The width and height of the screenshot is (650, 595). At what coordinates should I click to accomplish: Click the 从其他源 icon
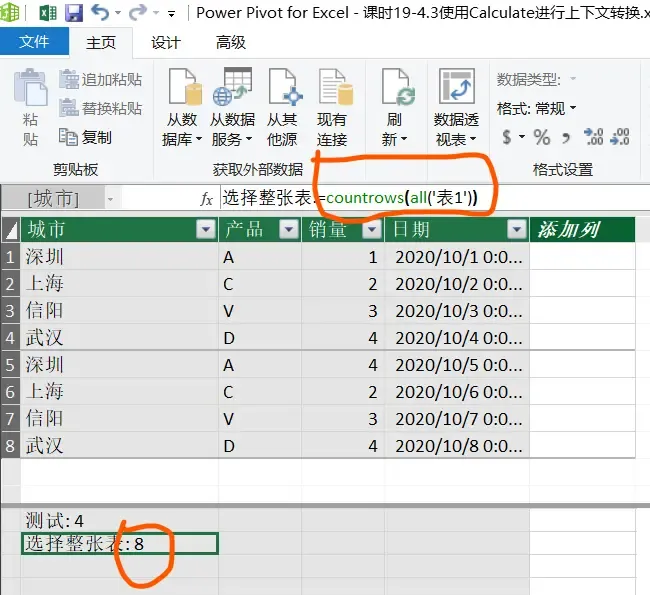click(x=285, y=86)
